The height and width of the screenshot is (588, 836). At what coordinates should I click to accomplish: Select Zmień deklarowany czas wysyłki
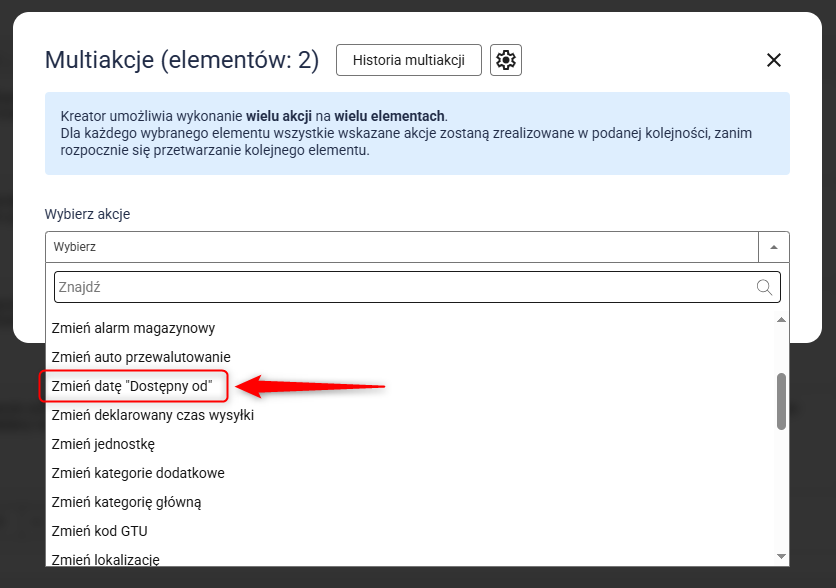click(152, 415)
